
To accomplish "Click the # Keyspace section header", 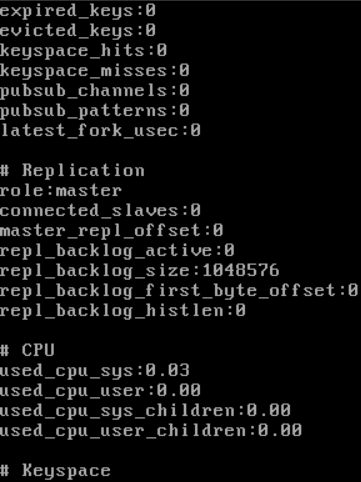I will (x=55, y=472).
